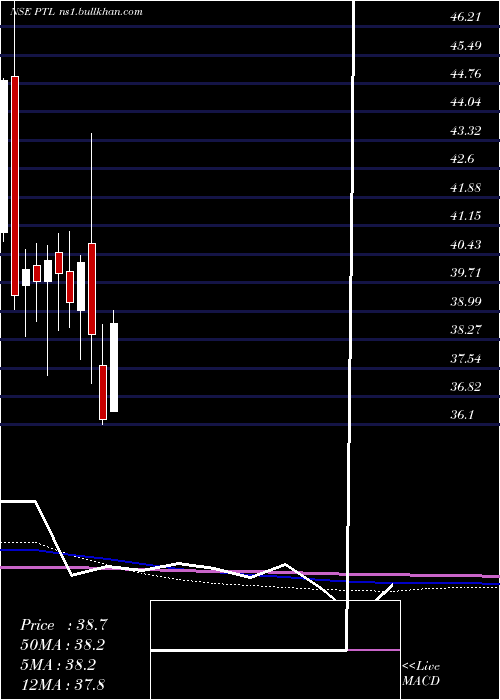Select the 44.76 price axis label
The height and width of the screenshot is (700, 500).
pyautogui.click(x=465, y=74)
